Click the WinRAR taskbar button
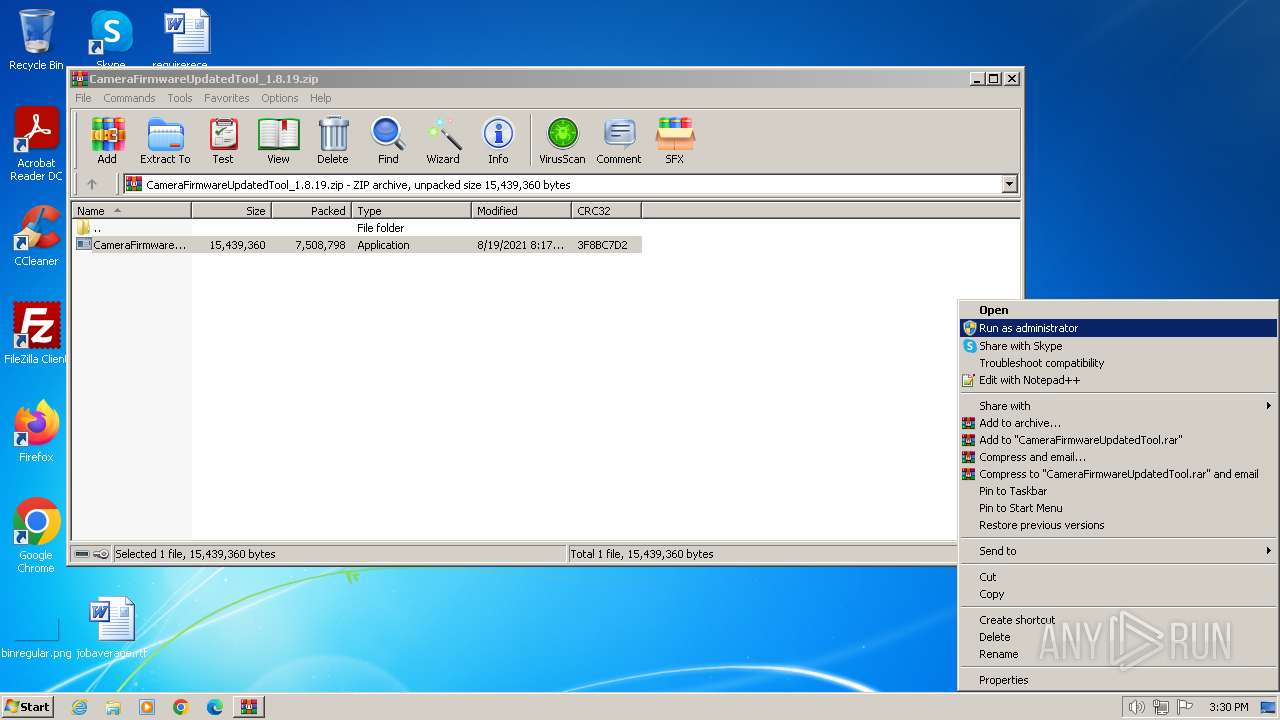This screenshot has width=1280, height=720. pyautogui.click(x=248, y=707)
